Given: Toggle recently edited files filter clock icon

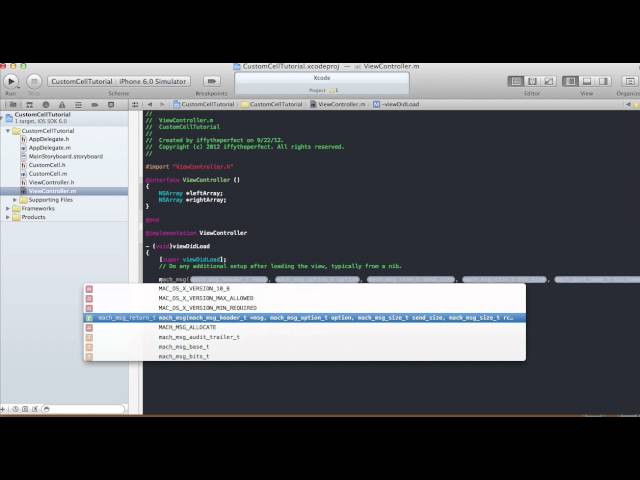Looking at the screenshot, I should pyautogui.click(x=15, y=409).
